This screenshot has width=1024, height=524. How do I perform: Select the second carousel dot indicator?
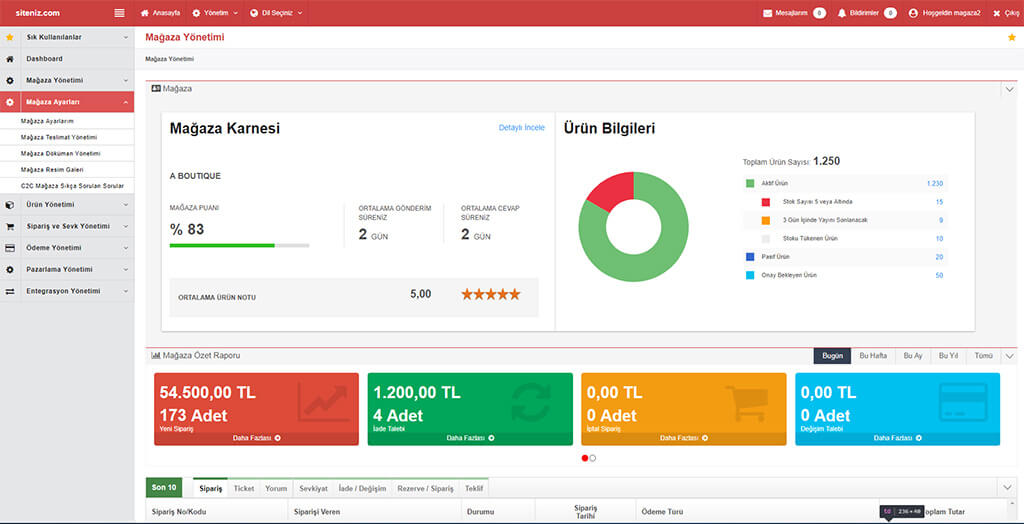coord(592,458)
